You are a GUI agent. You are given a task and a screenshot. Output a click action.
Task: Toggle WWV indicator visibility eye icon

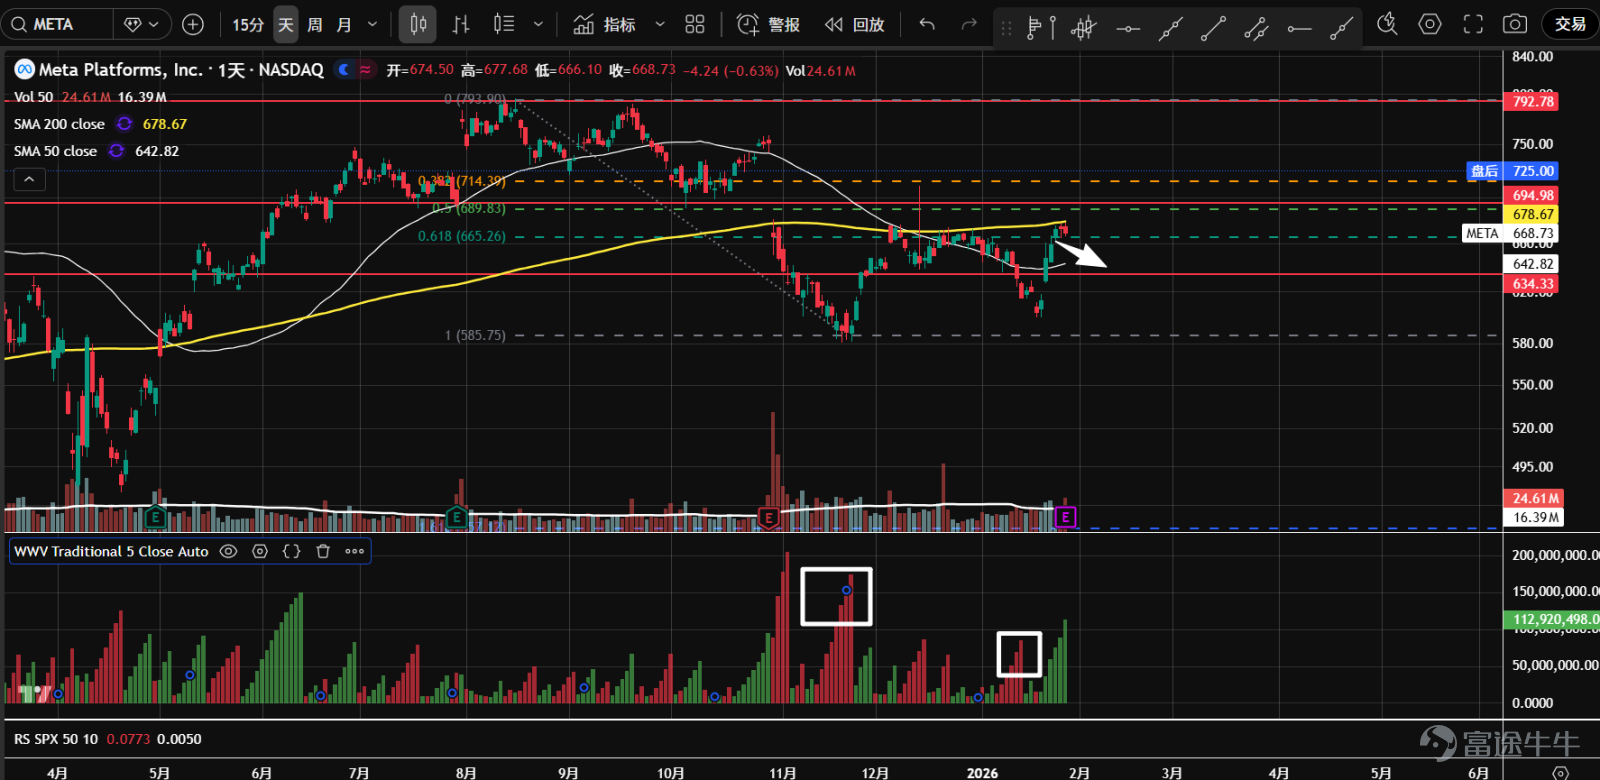point(228,551)
